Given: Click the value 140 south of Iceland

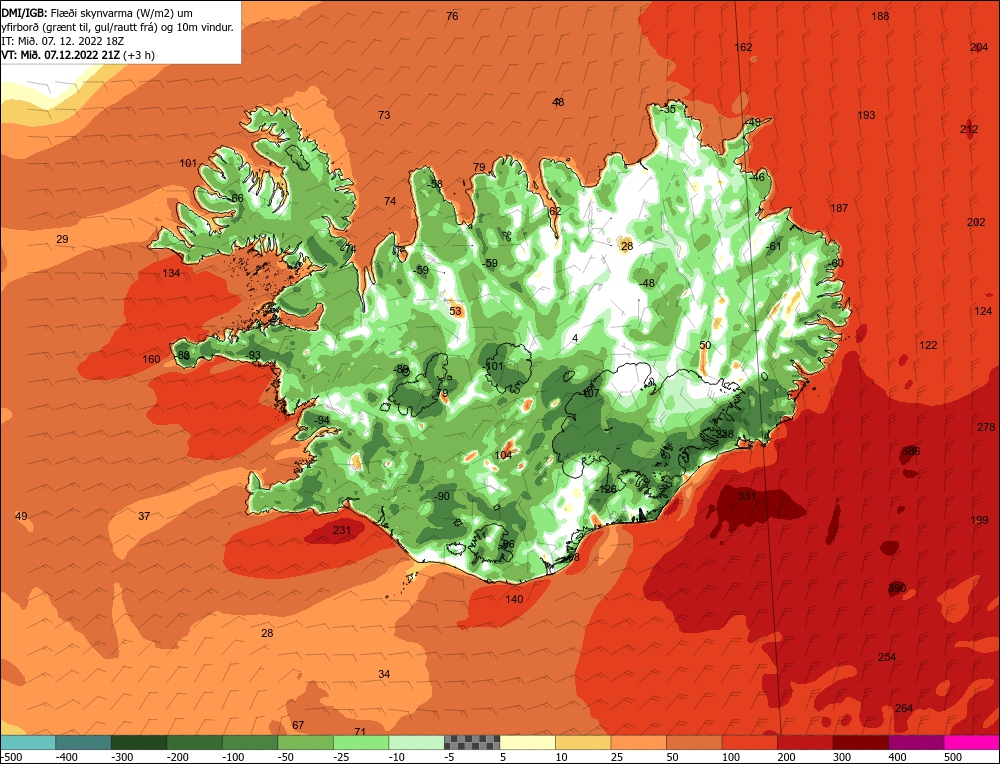Looking at the screenshot, I should coord(514,599).
